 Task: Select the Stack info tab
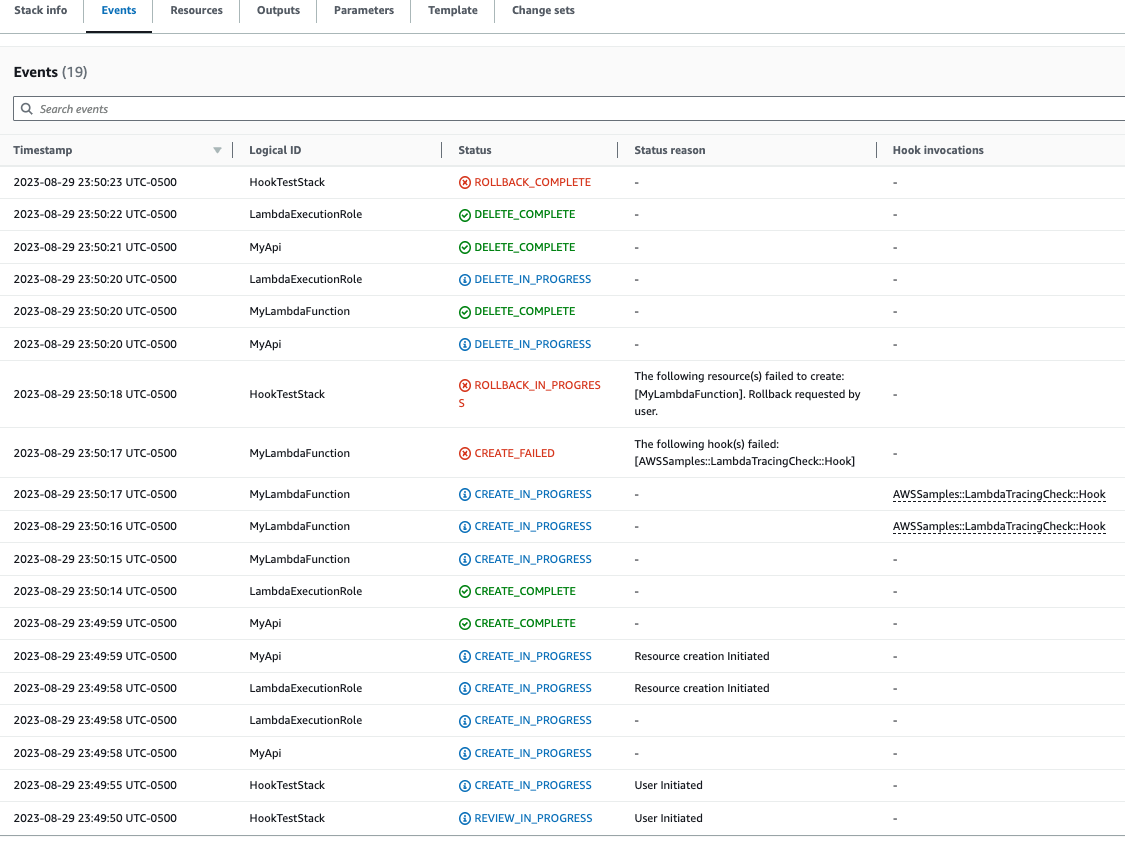(40, 10)
